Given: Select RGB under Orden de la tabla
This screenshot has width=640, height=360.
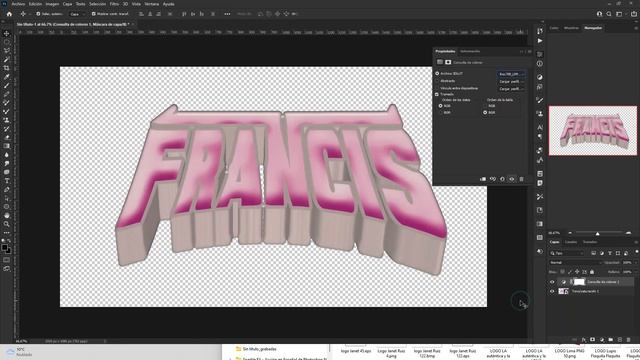Looking at the screenshot, I should coord(485,106).
